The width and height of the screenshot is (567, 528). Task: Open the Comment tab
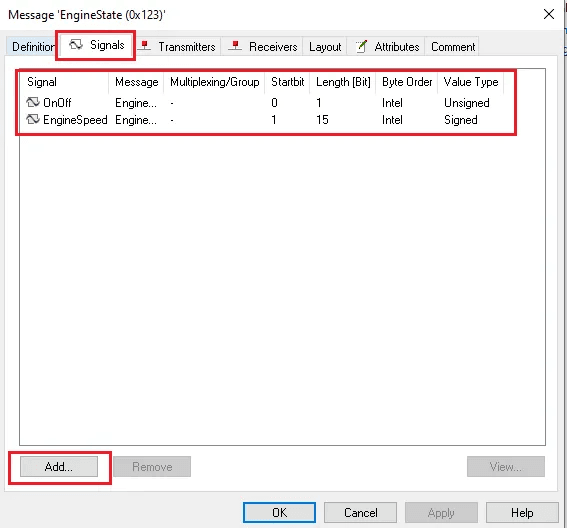coord(452,47)
